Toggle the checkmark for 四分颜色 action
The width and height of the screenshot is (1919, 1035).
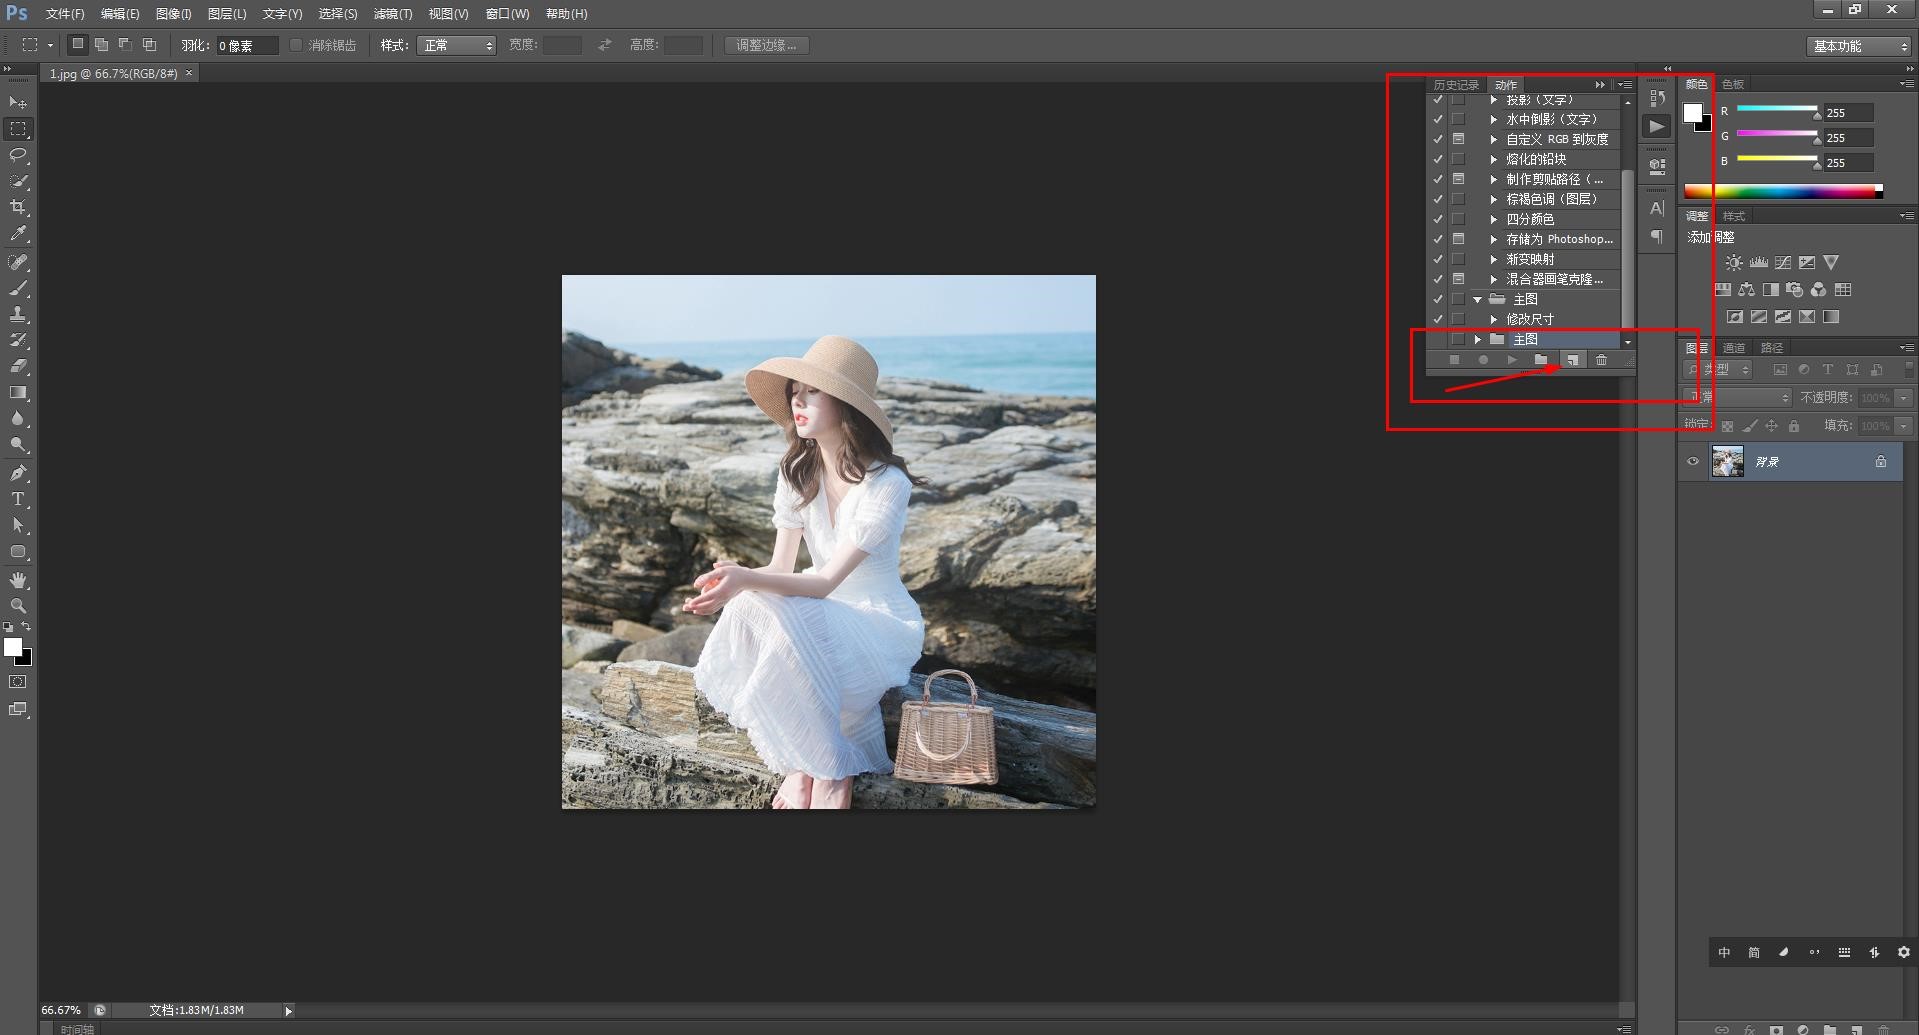coord(1438,219)
